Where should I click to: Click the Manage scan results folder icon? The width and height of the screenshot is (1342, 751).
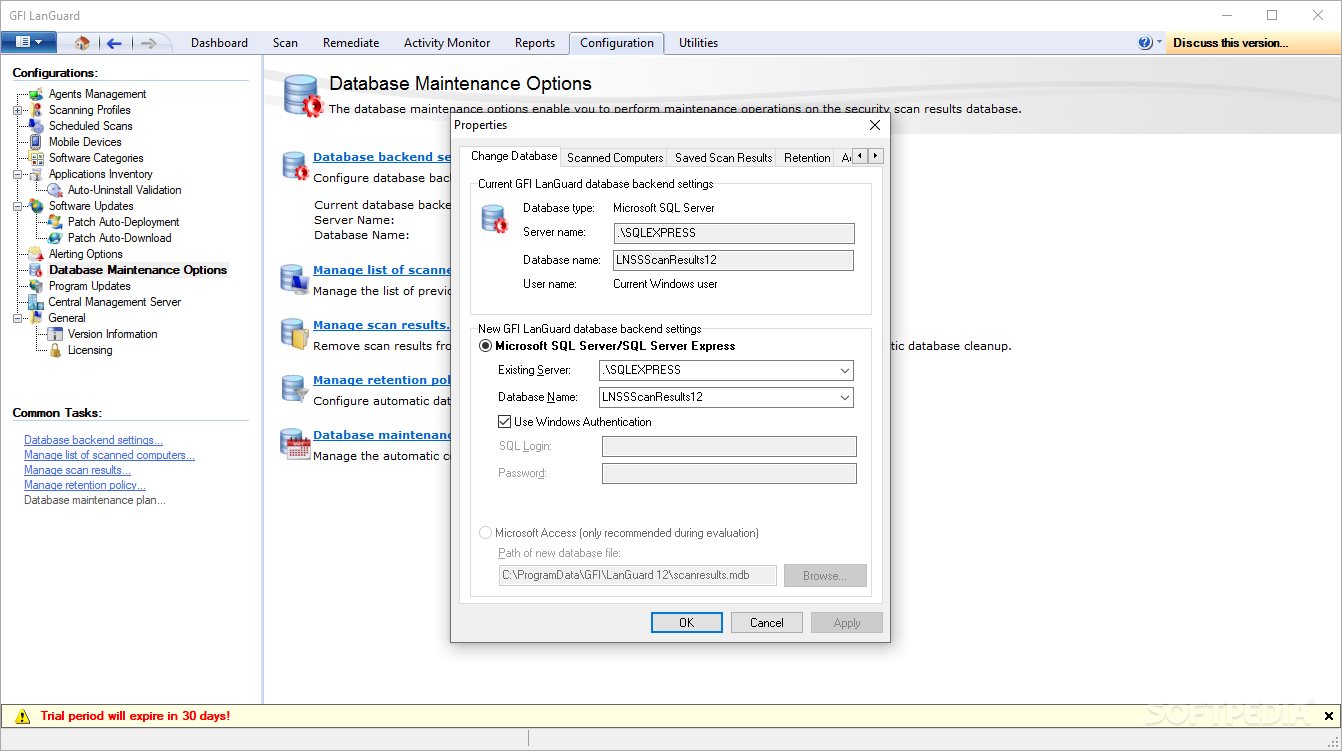coord(294,334)
